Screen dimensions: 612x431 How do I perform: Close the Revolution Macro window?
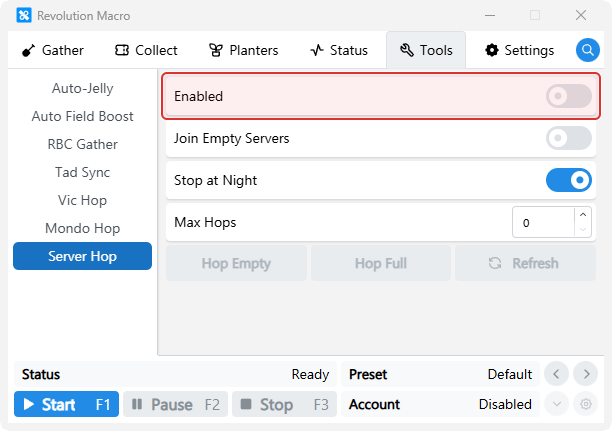[581, 16]
